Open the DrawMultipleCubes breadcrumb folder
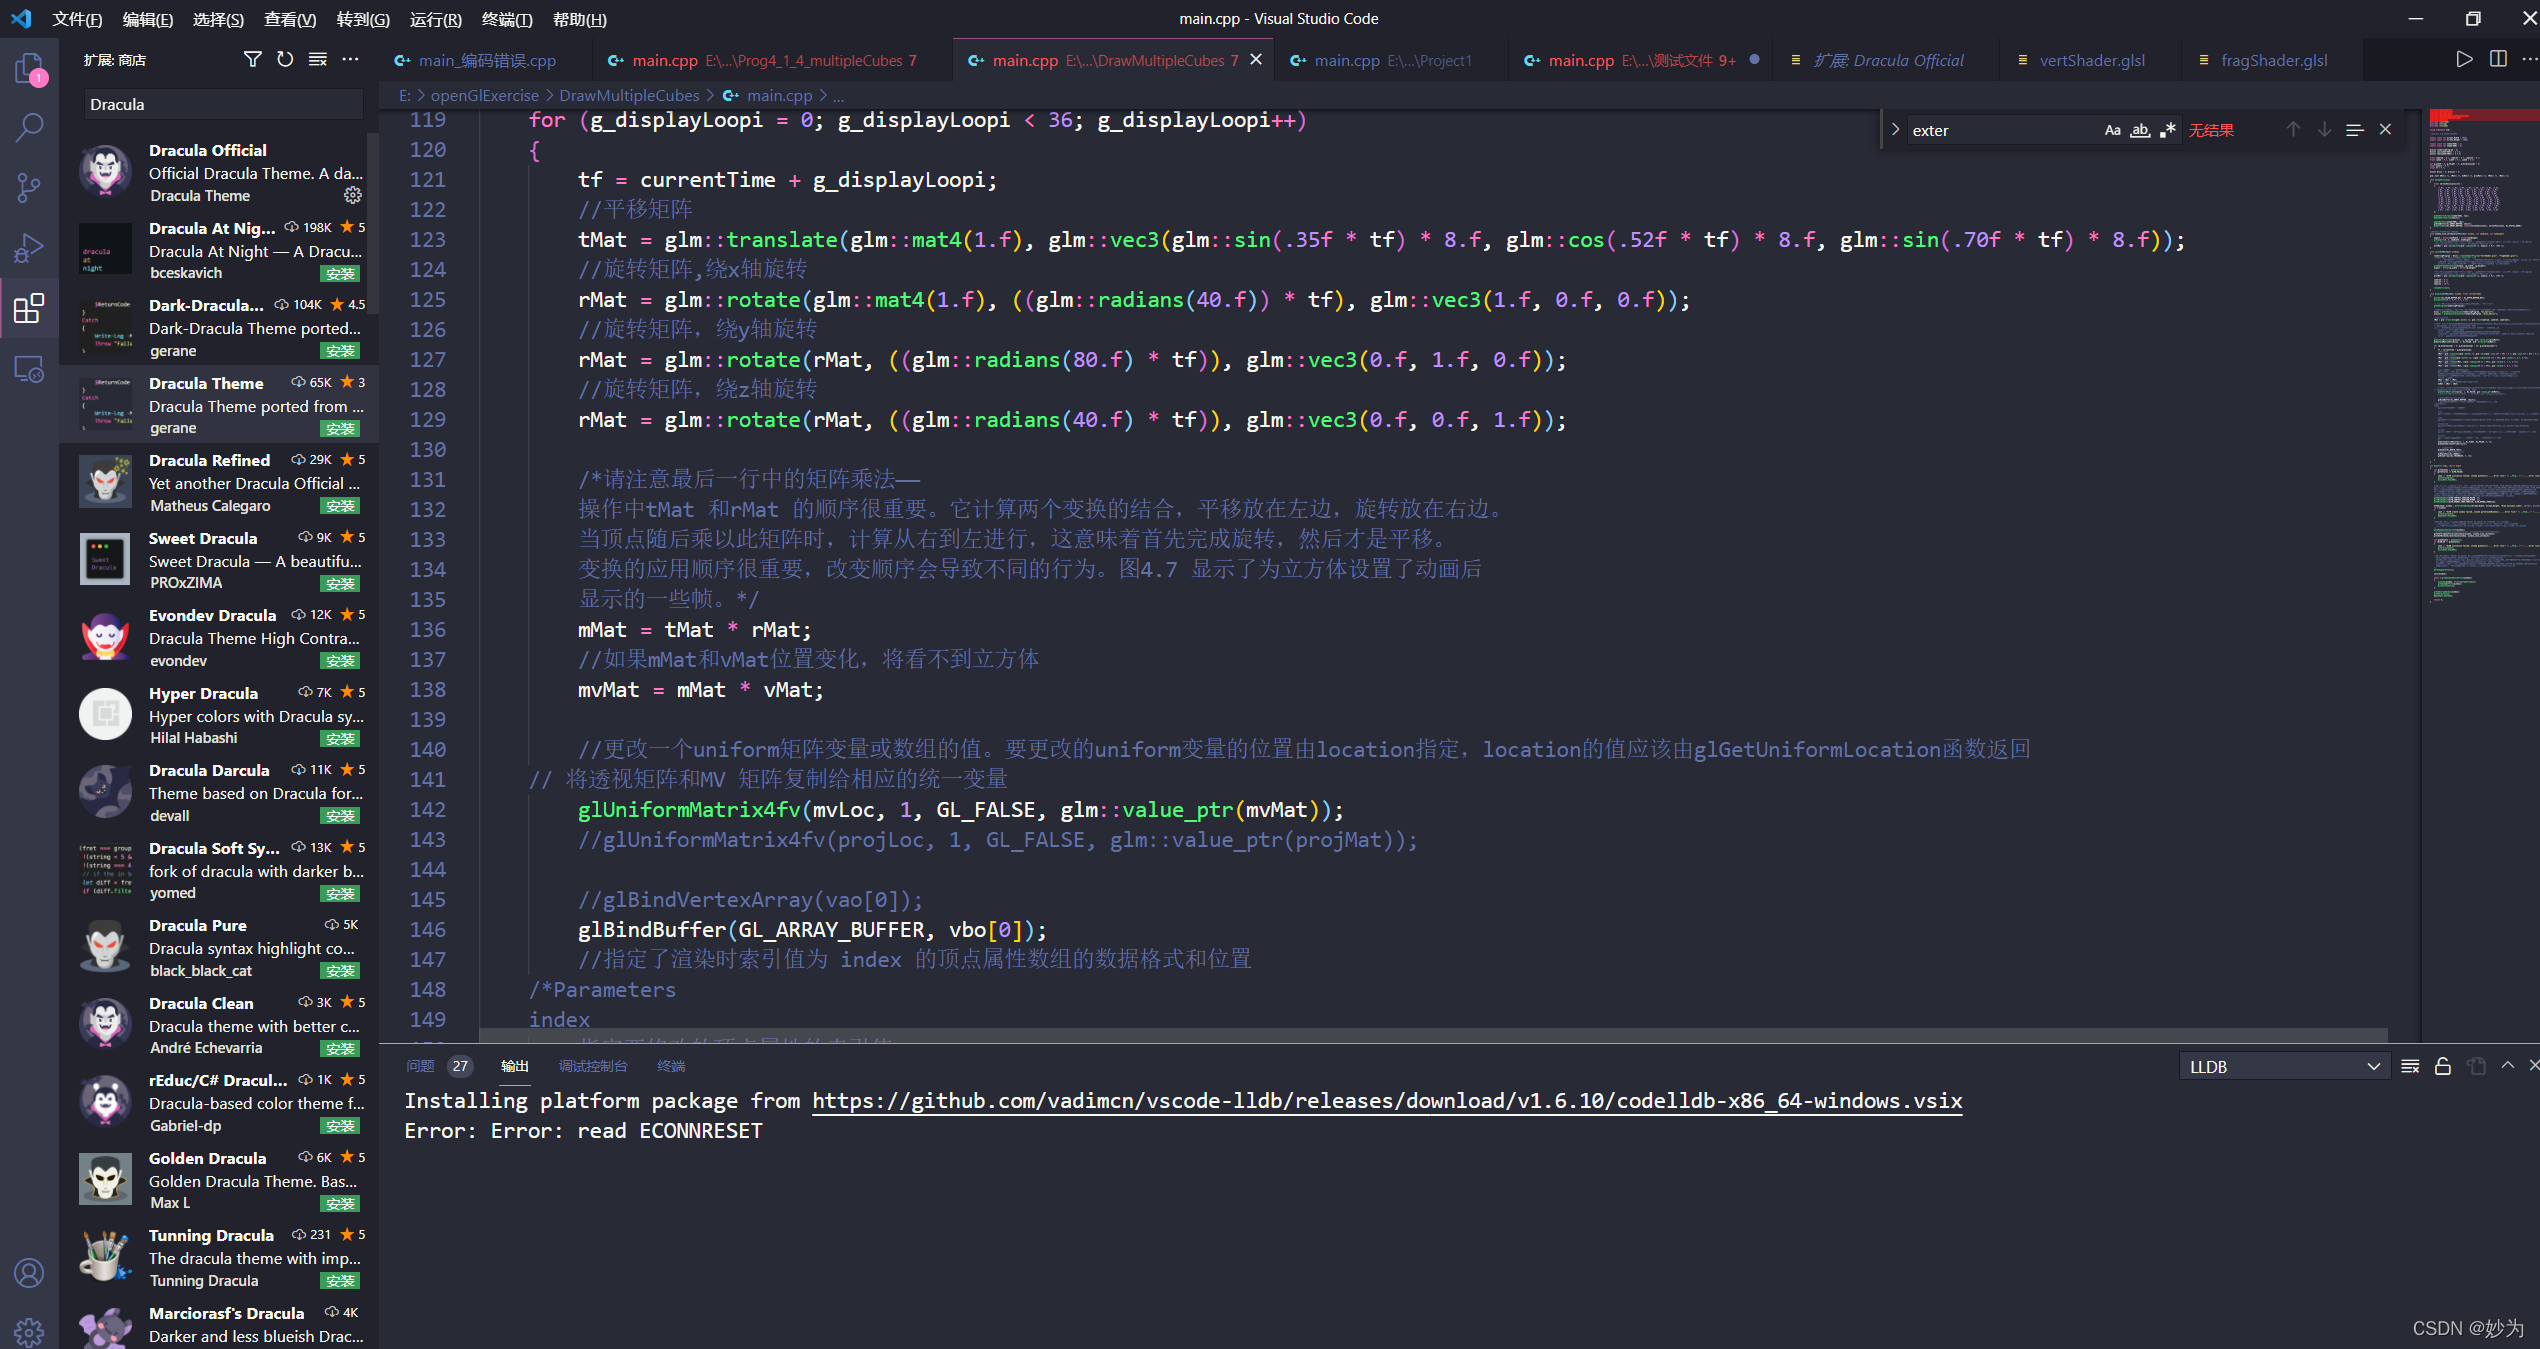Viewport: 2540px width, 1349px height. 629,96
